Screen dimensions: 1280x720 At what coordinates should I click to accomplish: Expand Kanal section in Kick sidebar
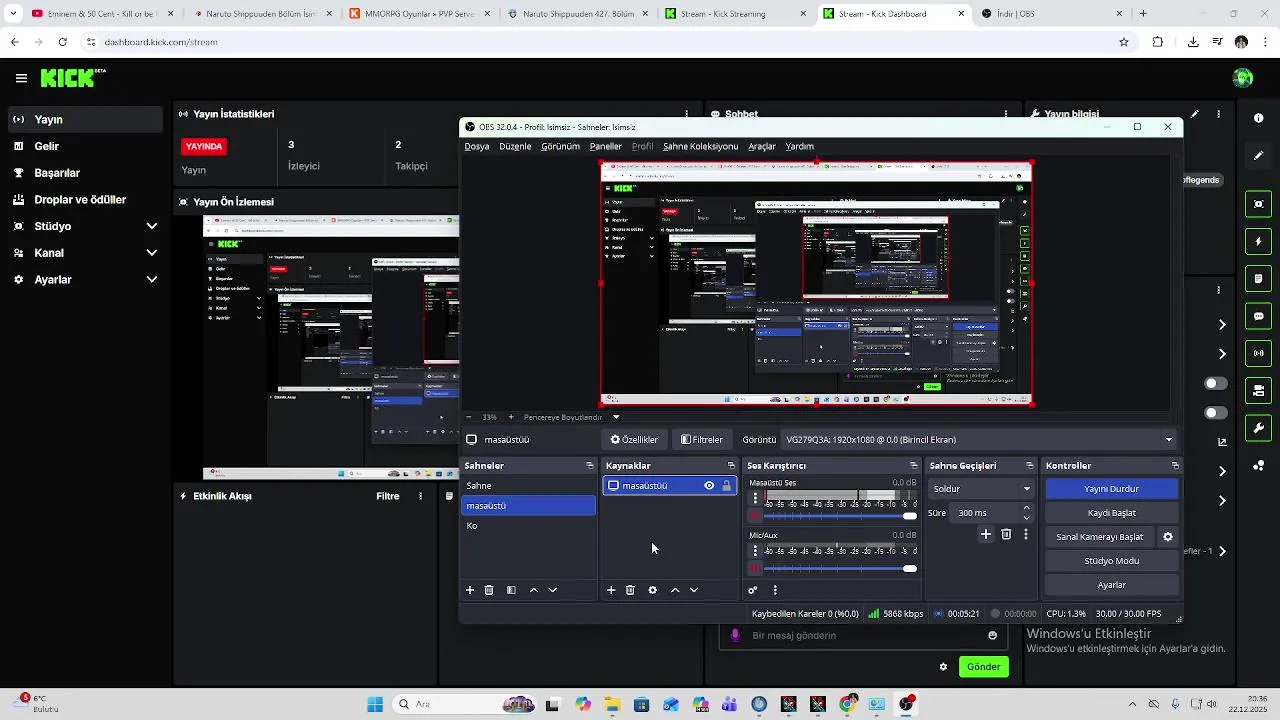152,253
